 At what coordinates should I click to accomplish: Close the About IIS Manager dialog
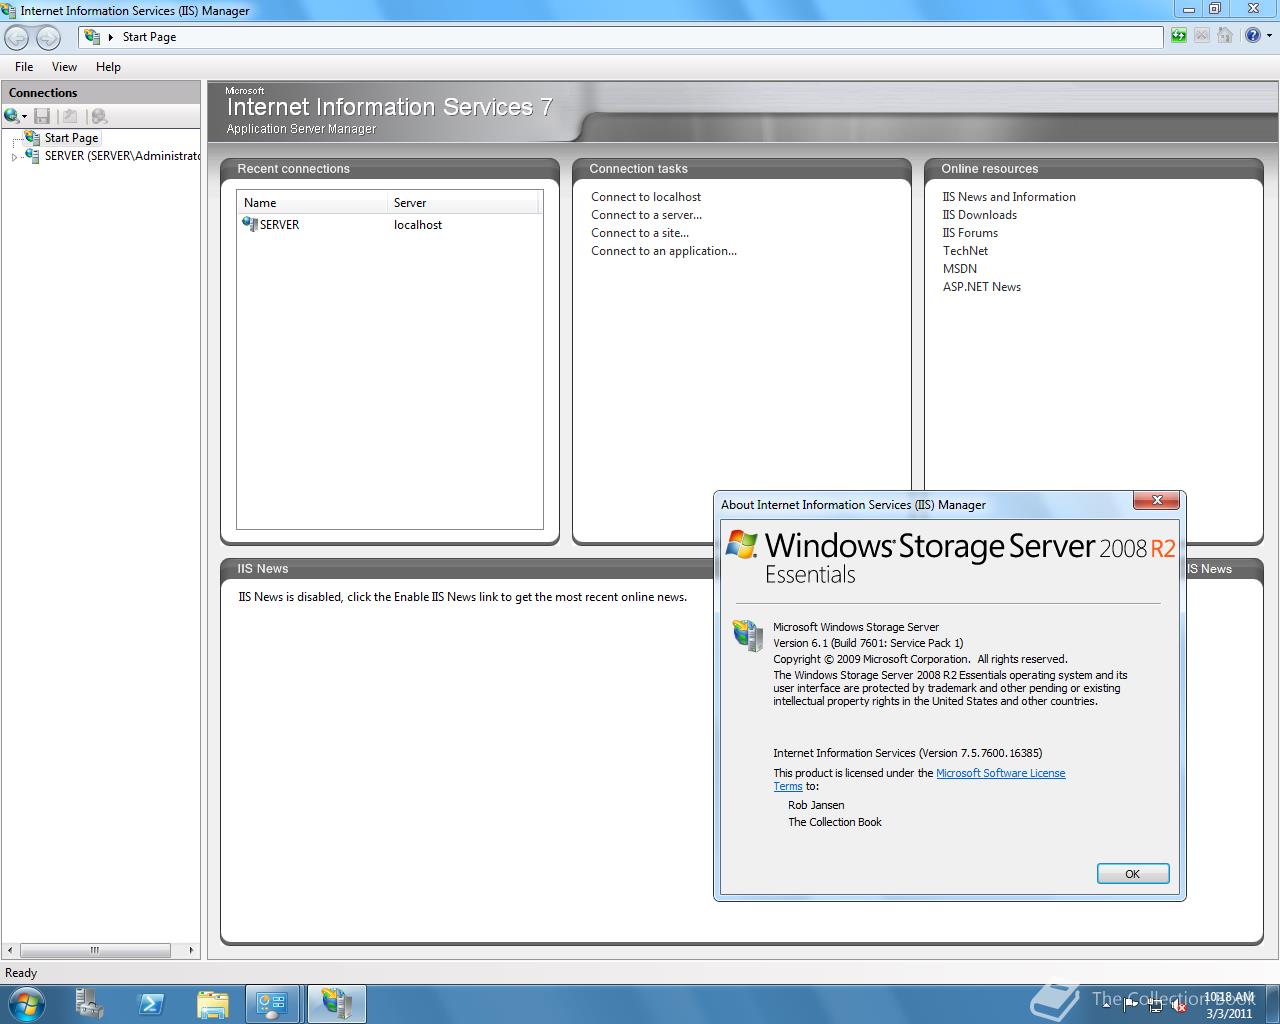[1158, 500]
